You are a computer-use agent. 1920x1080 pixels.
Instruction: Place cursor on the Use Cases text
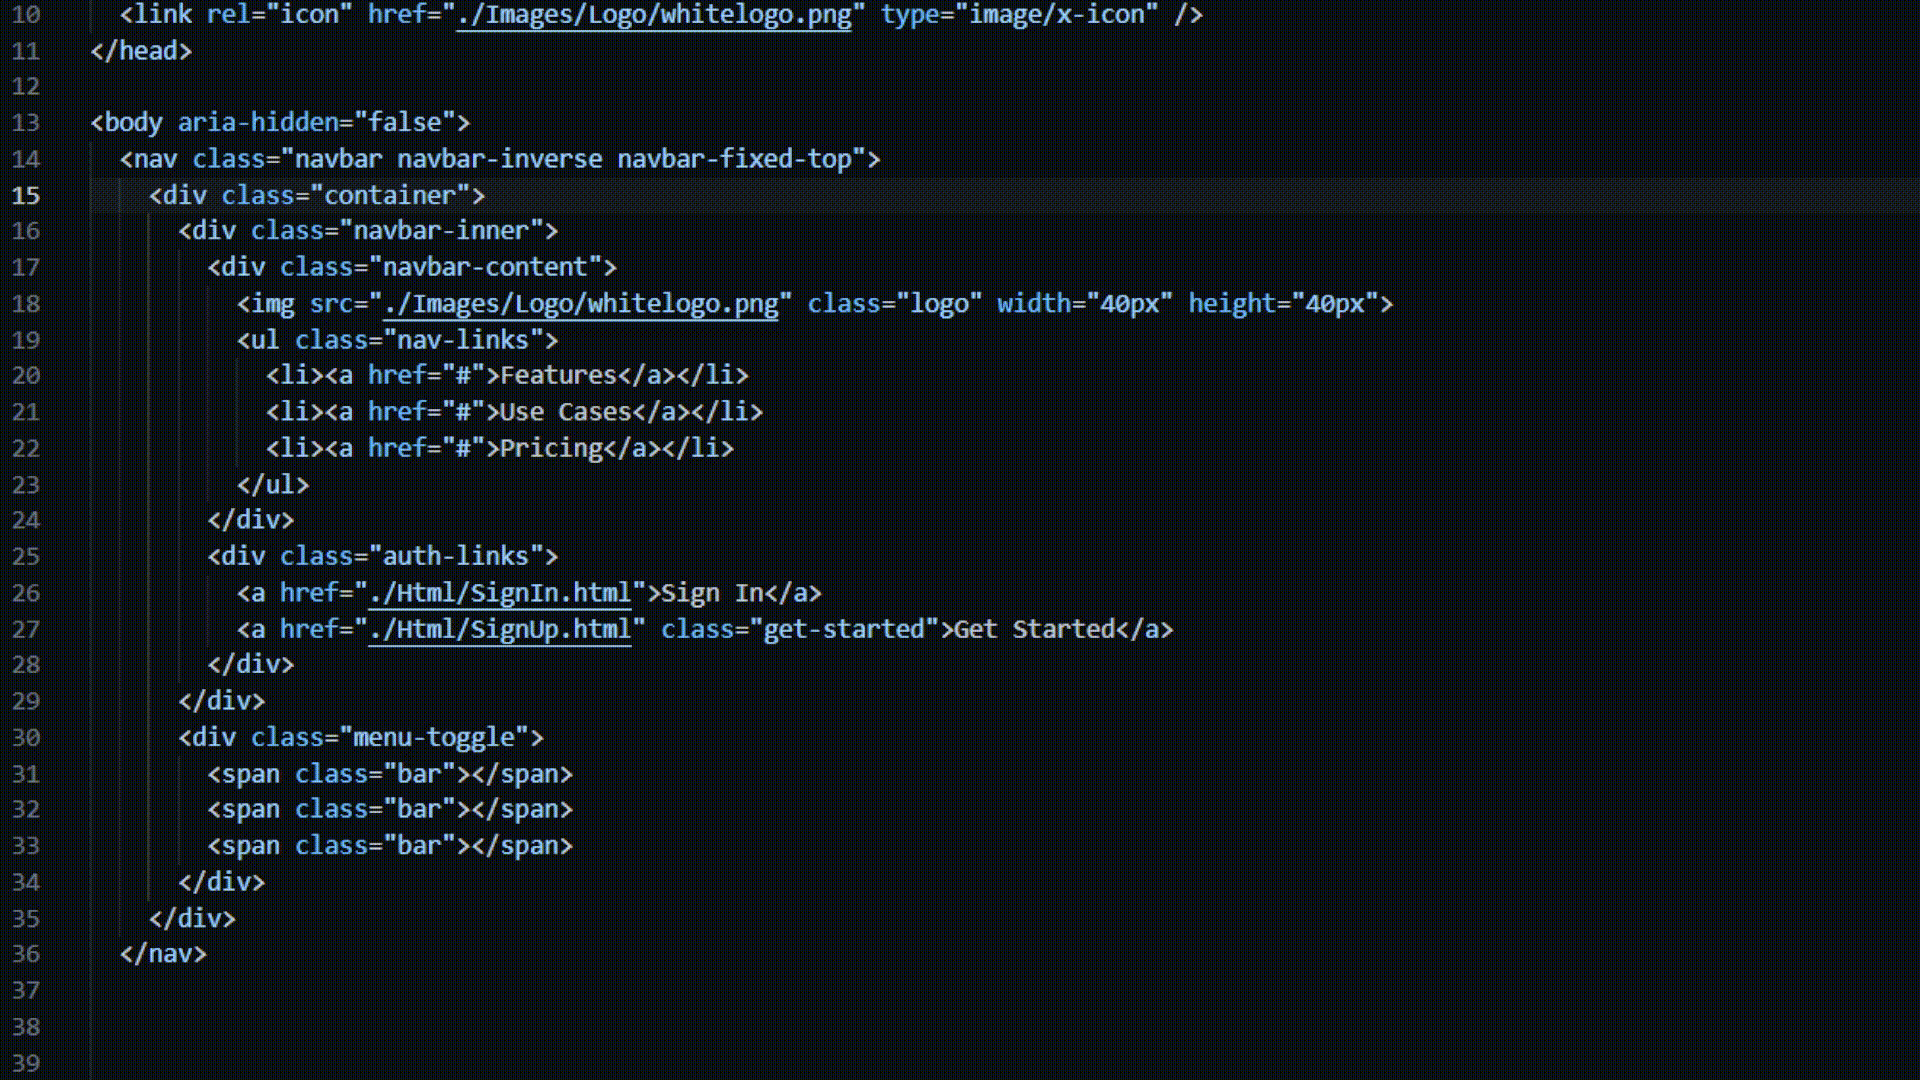point(565,412)
